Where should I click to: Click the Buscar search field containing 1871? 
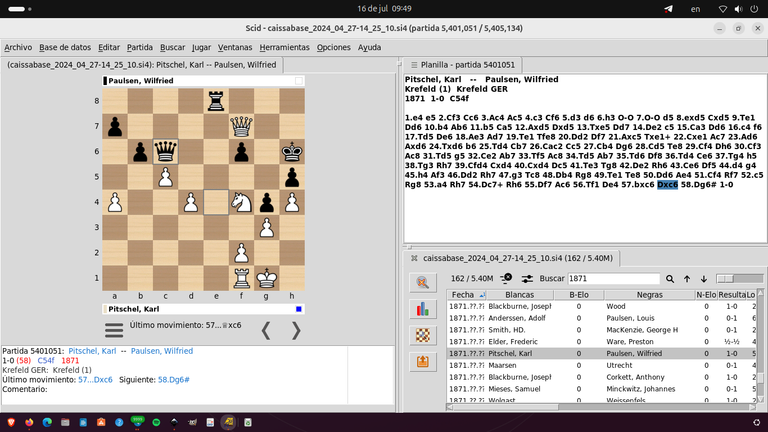point(614,279)
